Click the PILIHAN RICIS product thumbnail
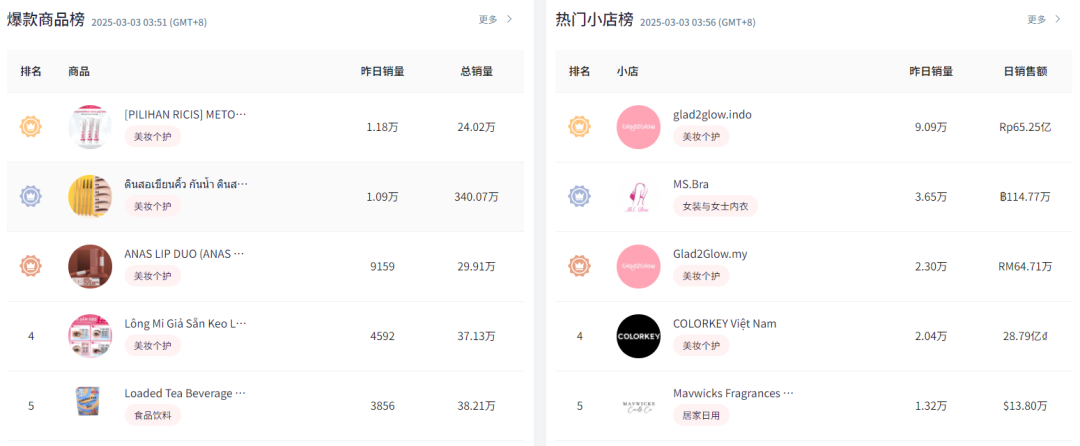This screenshot has height=446, width=1080. (x=90, y=127)
